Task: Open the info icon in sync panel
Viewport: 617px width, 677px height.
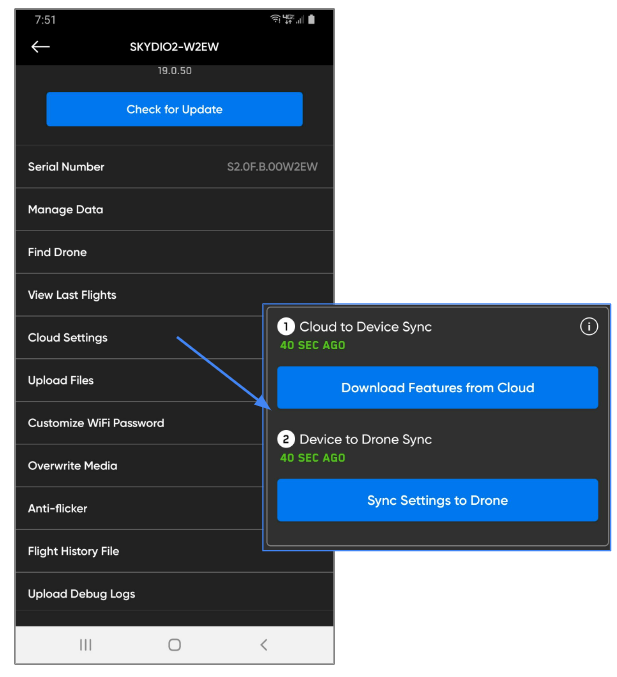Action: coord(589,326)
